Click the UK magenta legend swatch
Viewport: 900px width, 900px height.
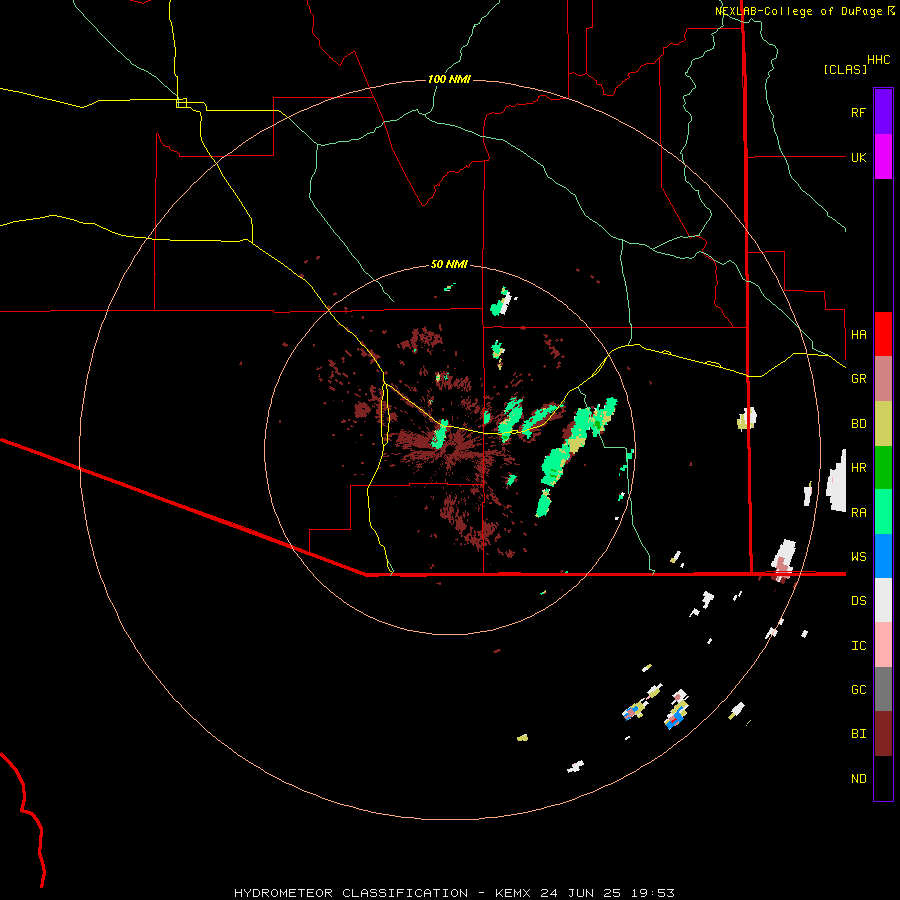(x=883, y=157)
